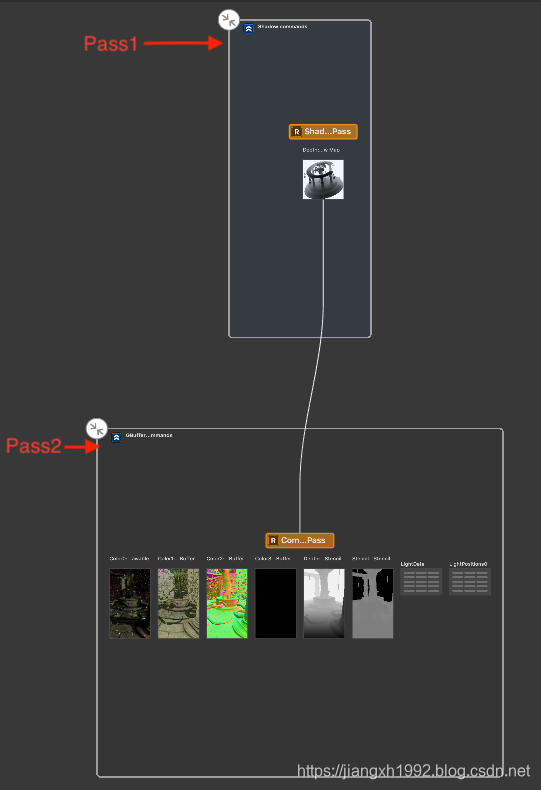
Task: Open the stencil texture thumbnail
Action: [x=373, y=603]
